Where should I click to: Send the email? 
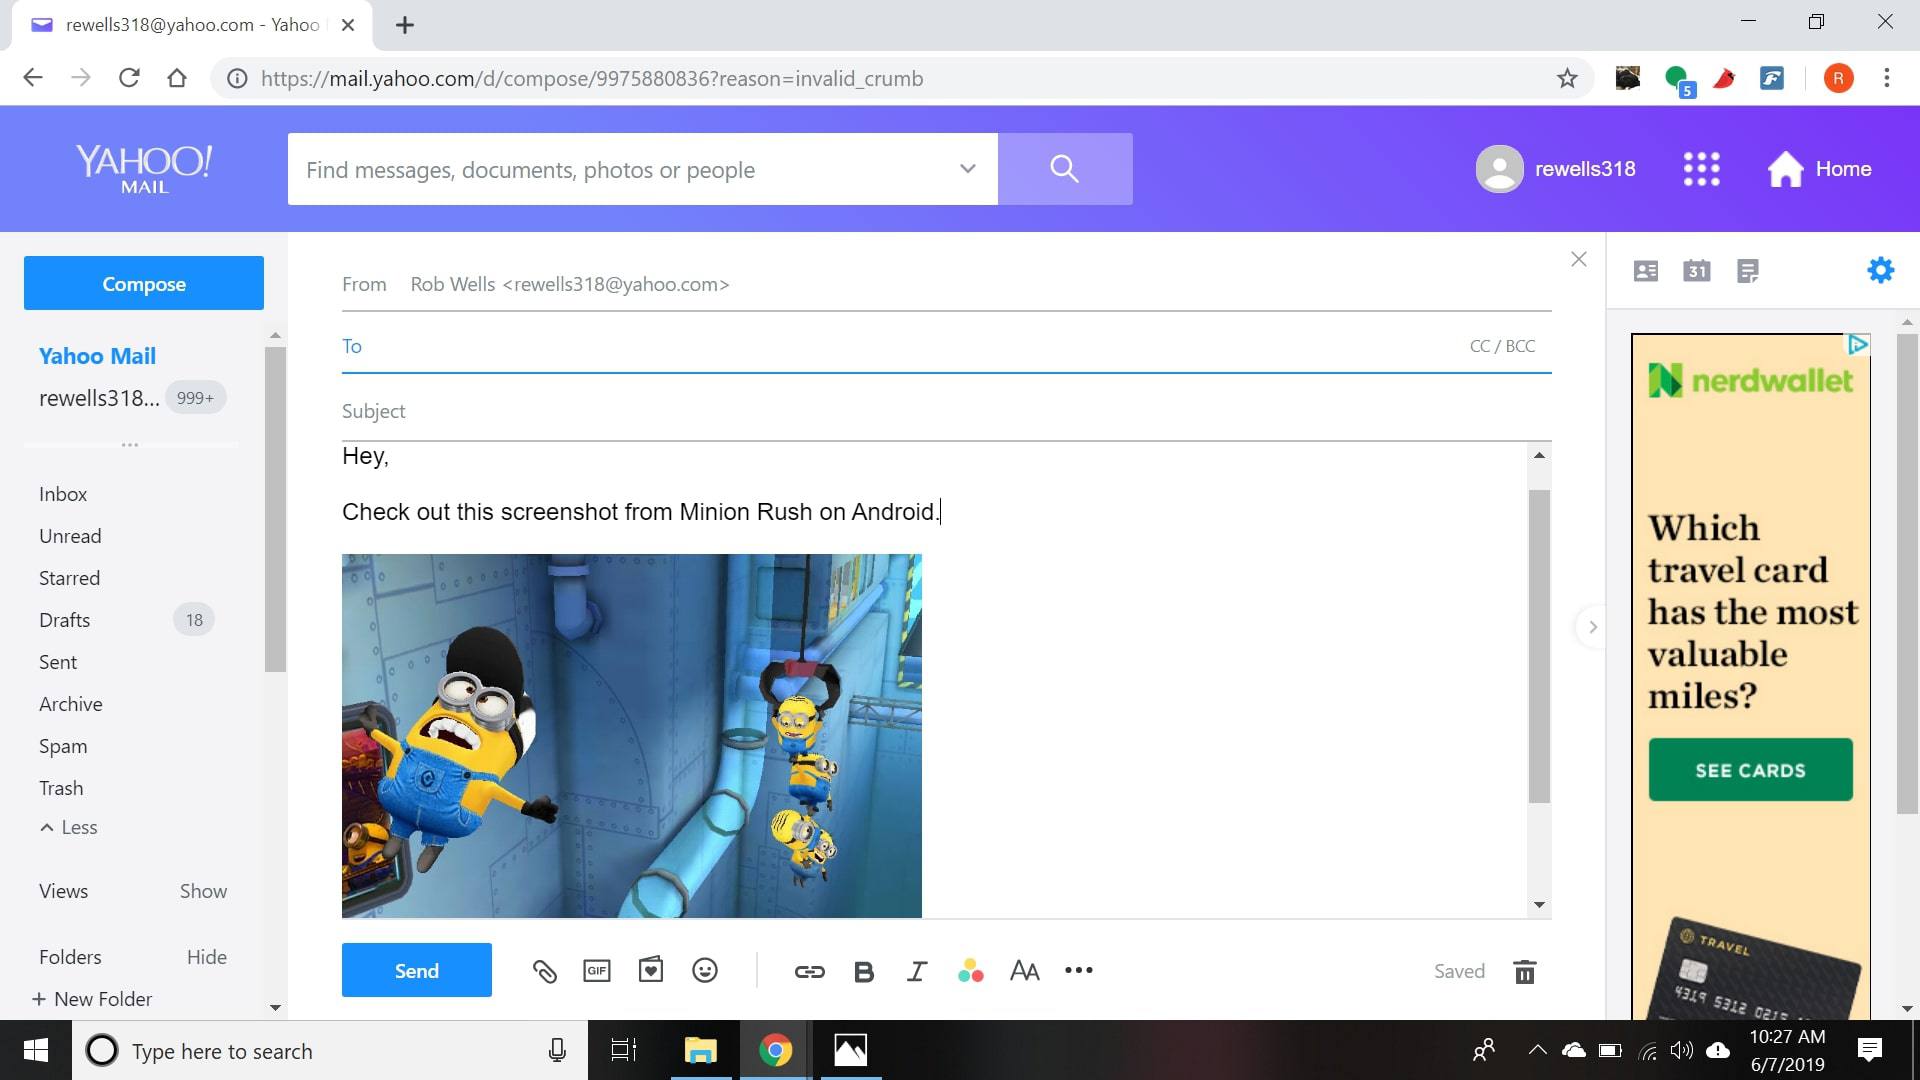[x=417, y=970]
